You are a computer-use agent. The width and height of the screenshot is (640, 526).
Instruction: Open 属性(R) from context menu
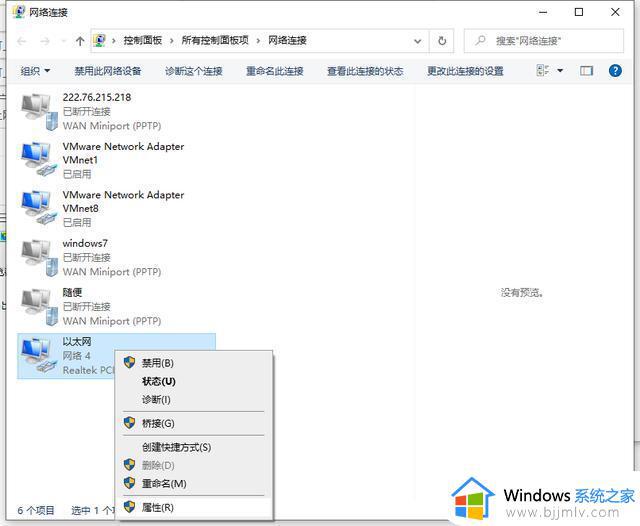click(x=194, y=507)
